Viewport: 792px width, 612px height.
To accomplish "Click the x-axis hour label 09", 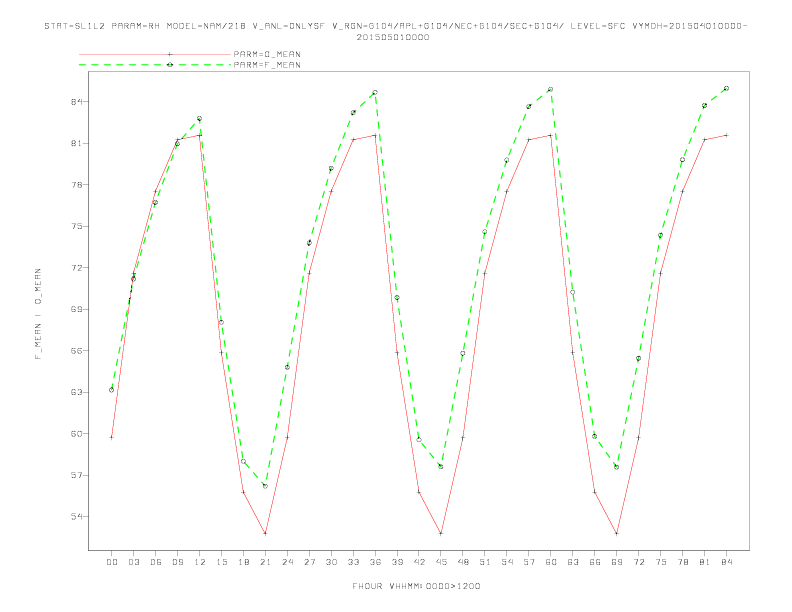I will point(178,562).
